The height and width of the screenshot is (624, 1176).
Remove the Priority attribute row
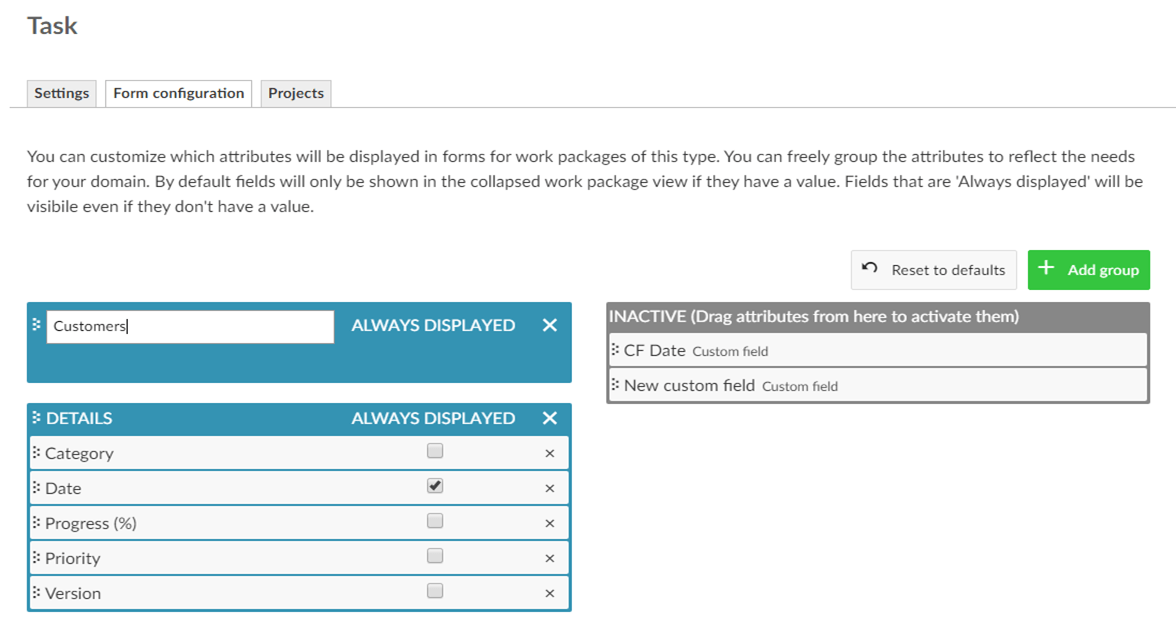pyautogui.click(x=549, y=559)
